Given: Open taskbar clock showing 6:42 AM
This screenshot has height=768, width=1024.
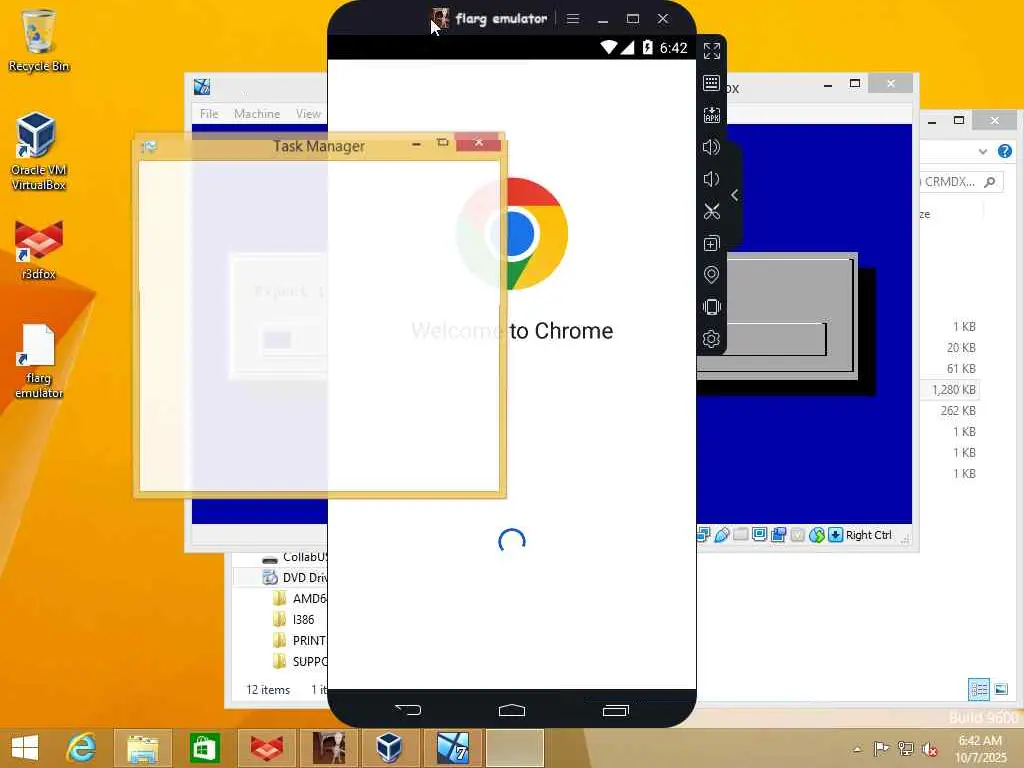Looking at the screenshot, I should click(980, 749).
